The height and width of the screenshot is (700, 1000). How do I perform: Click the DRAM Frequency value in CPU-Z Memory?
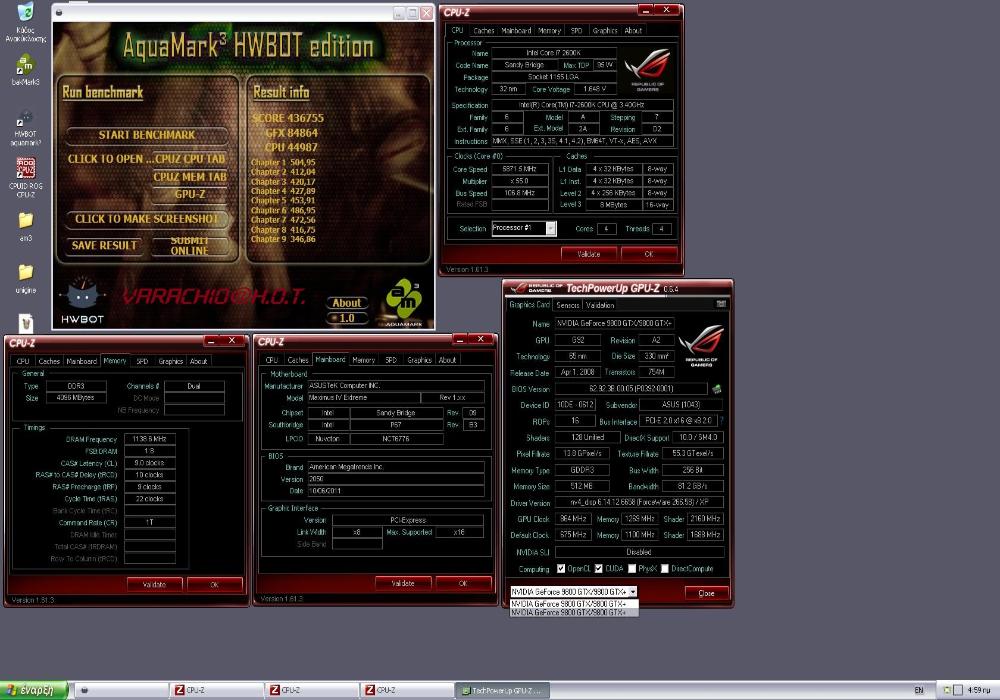(150, 439)
